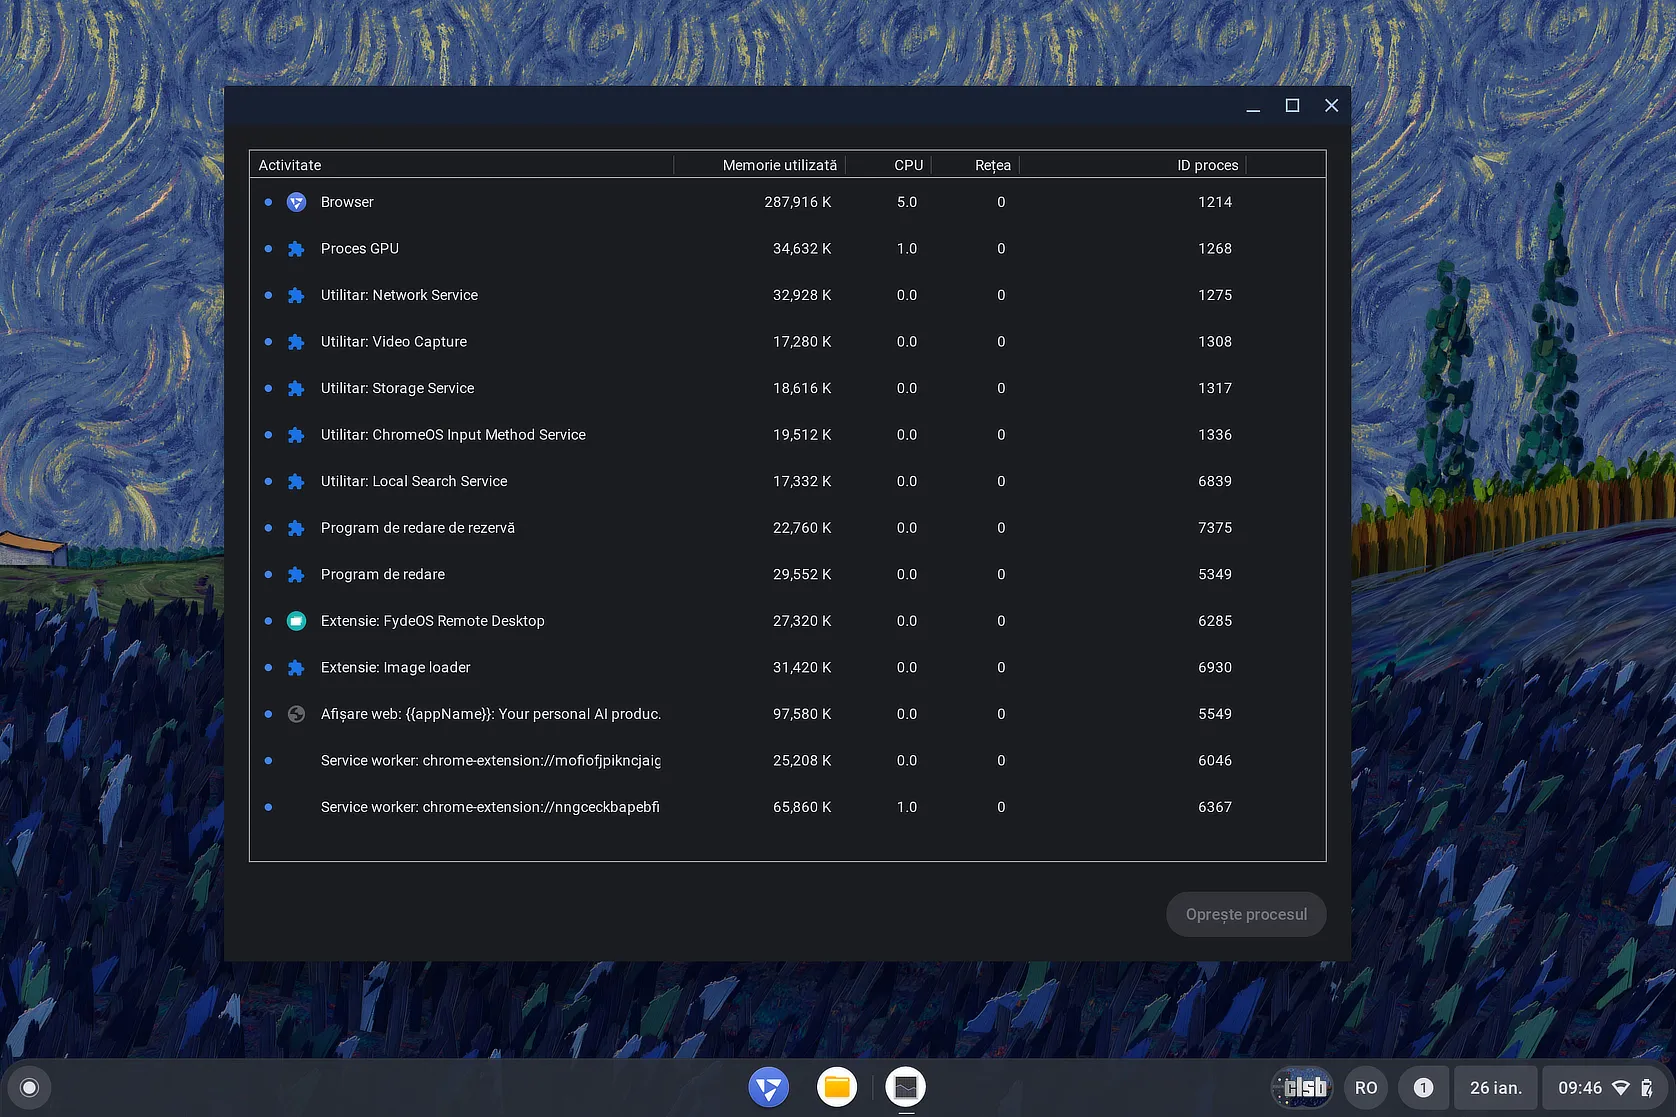1676x1117 pixels.
Task: Sort by ID proces column header
Action: click(x=1207, y=165)
